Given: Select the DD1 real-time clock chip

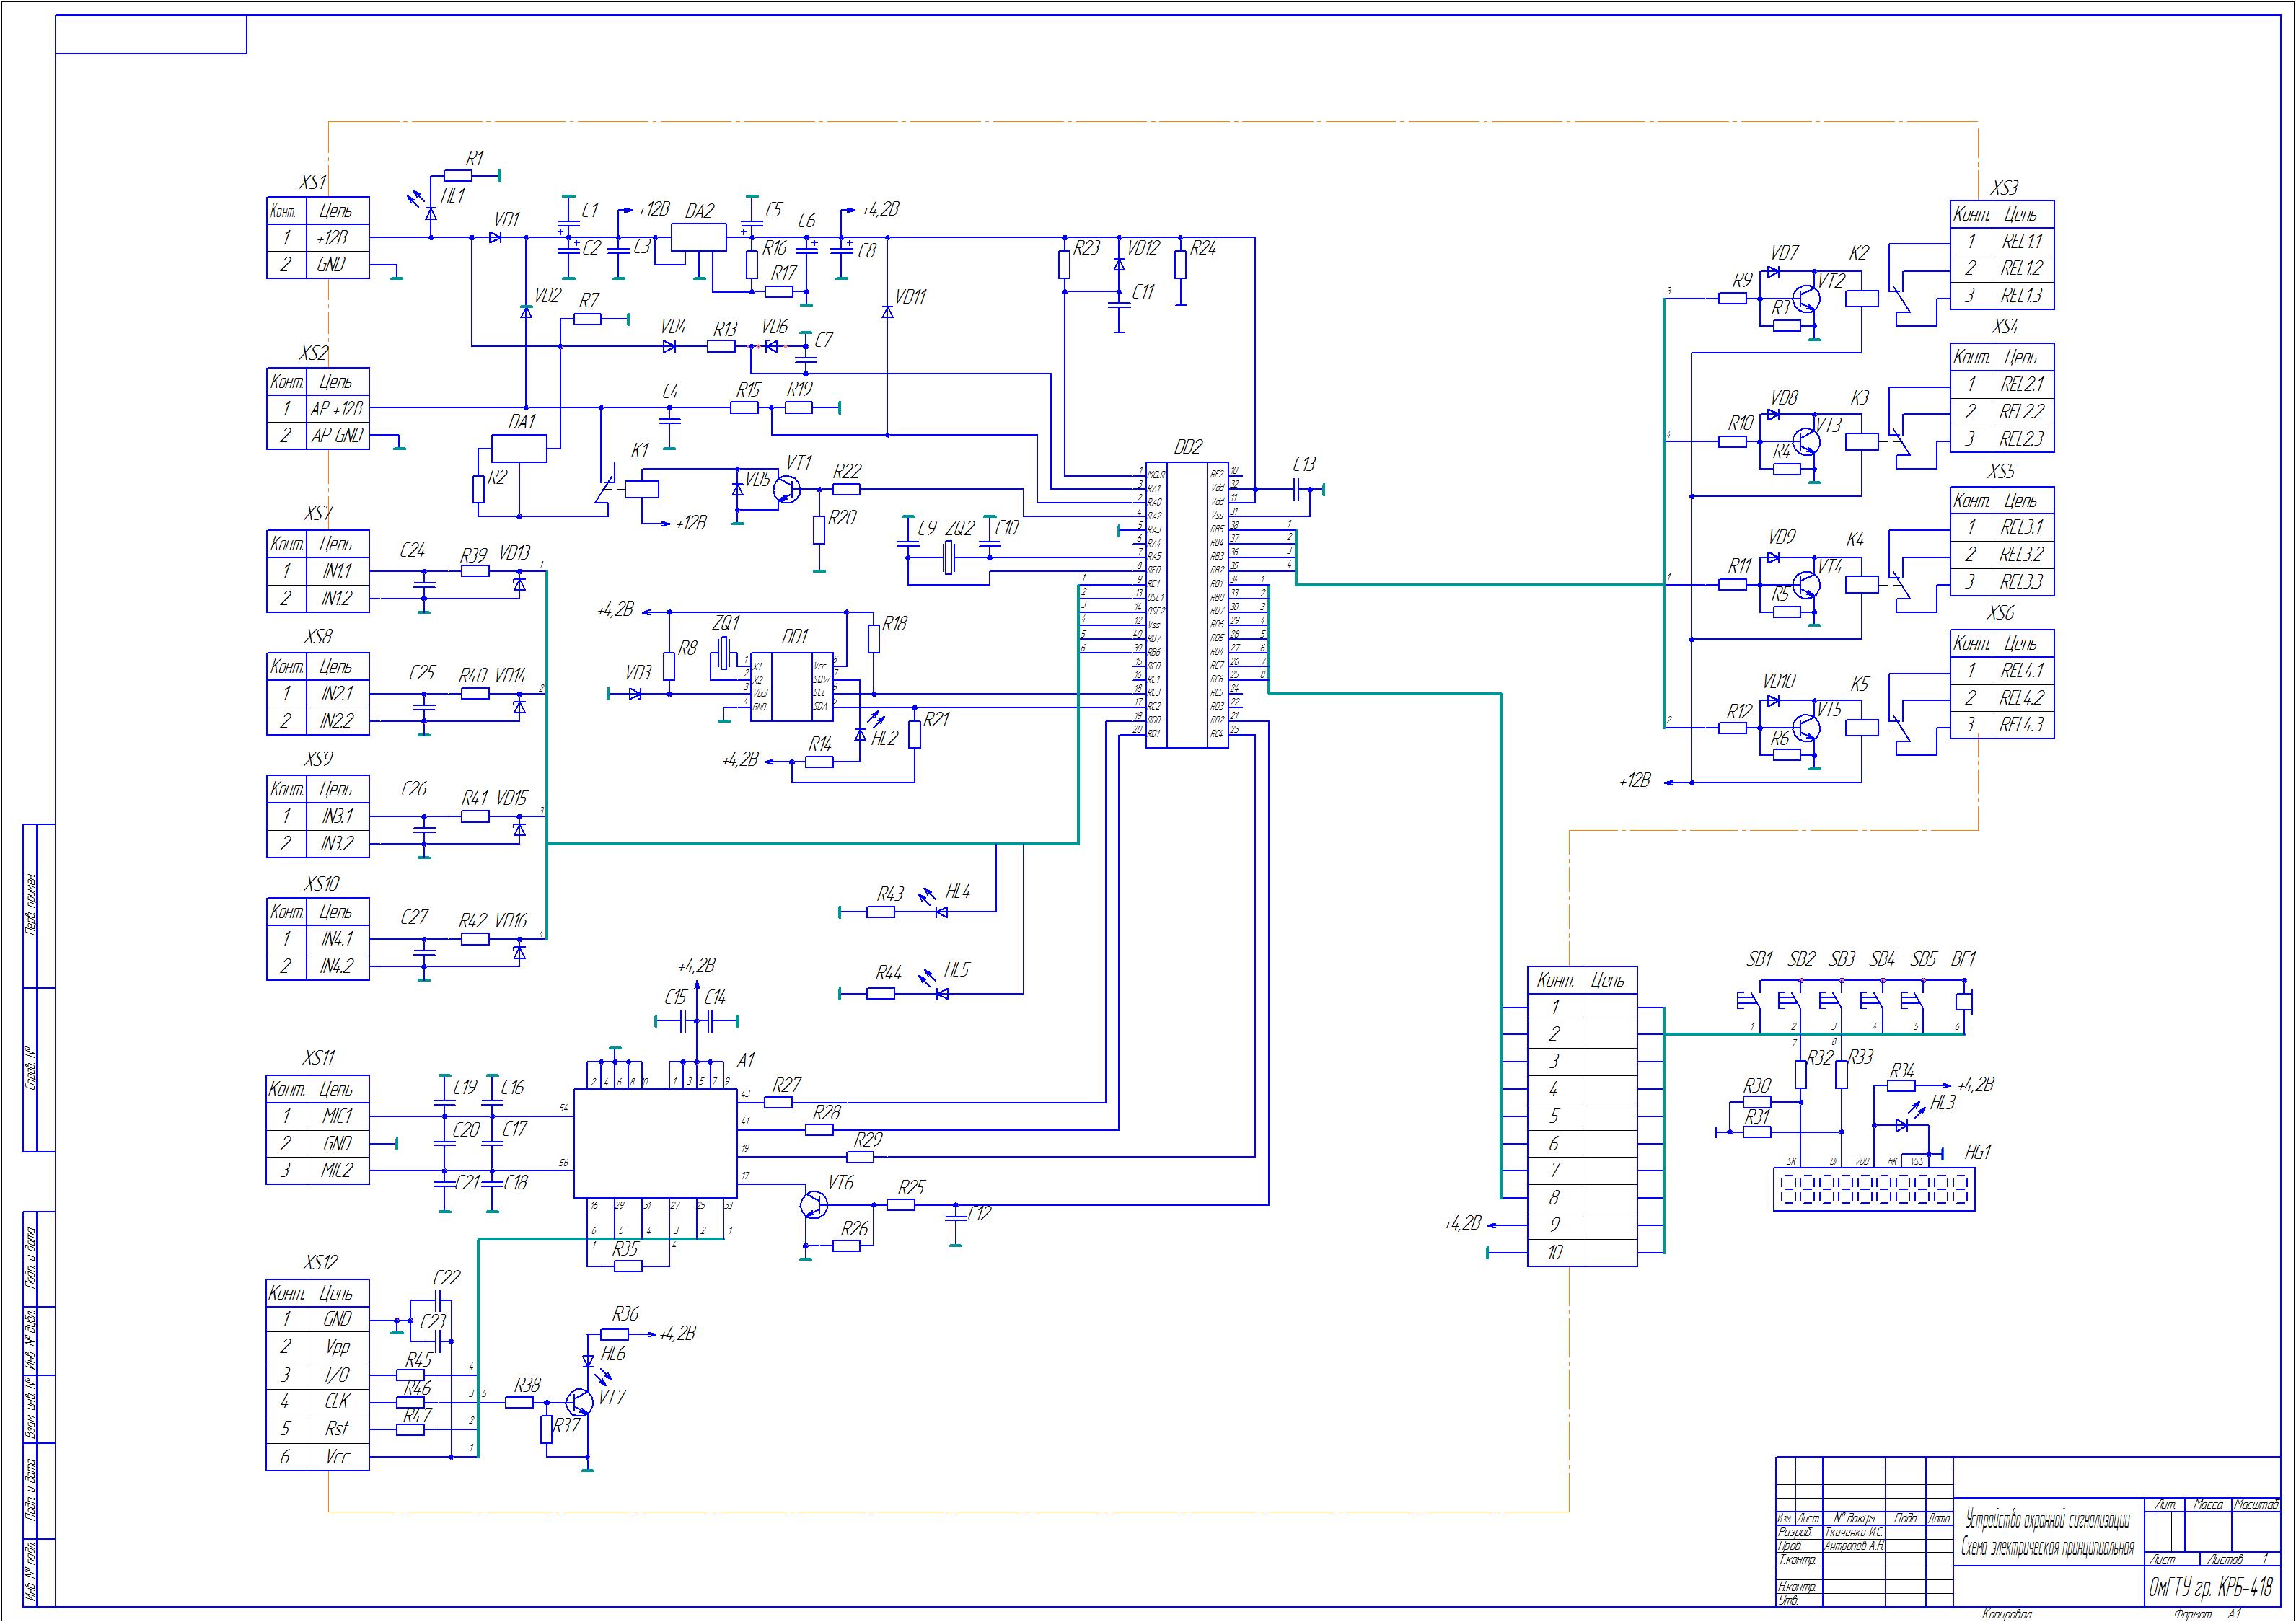Looking at the screenshot, I should [x=791, y=687].
